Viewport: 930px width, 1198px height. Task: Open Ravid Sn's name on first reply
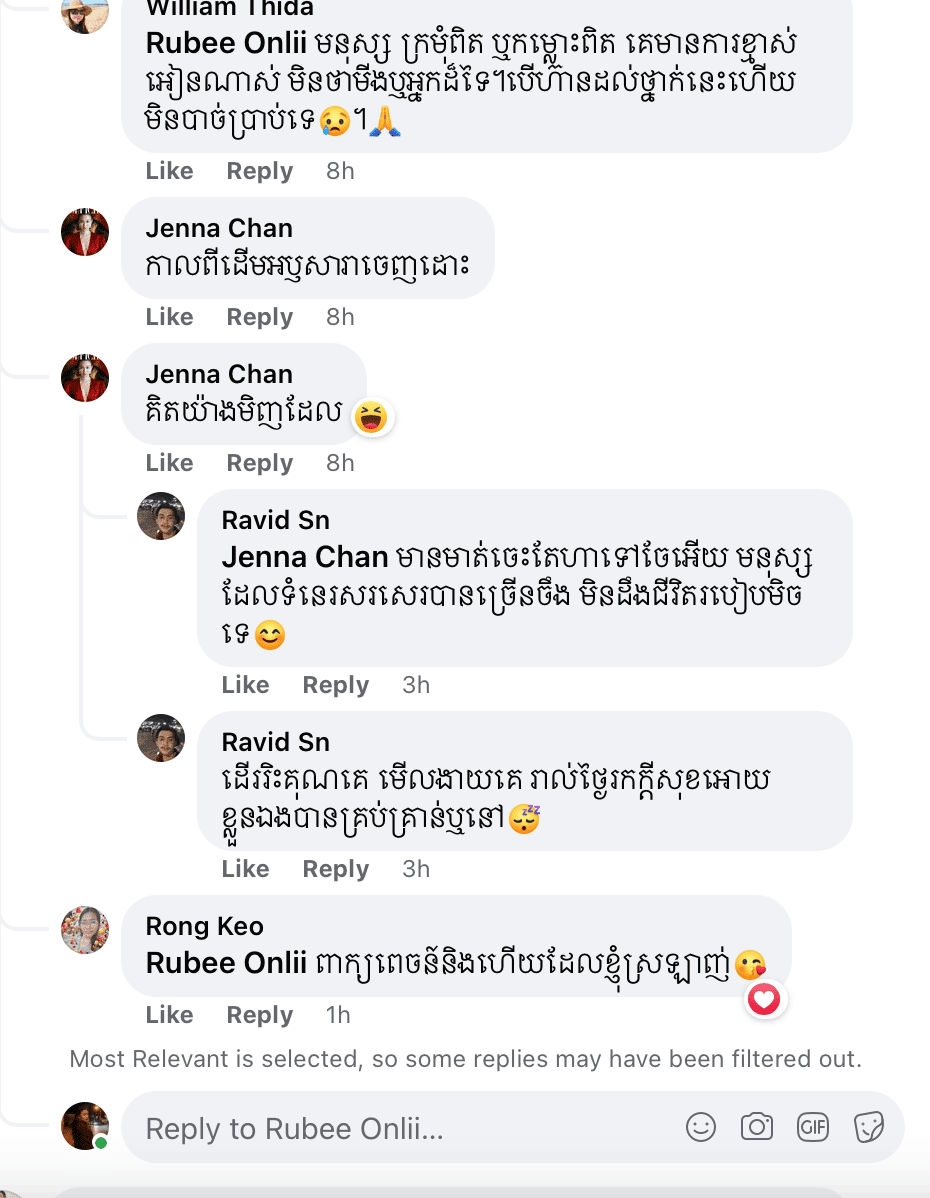[x=275, y=520]
